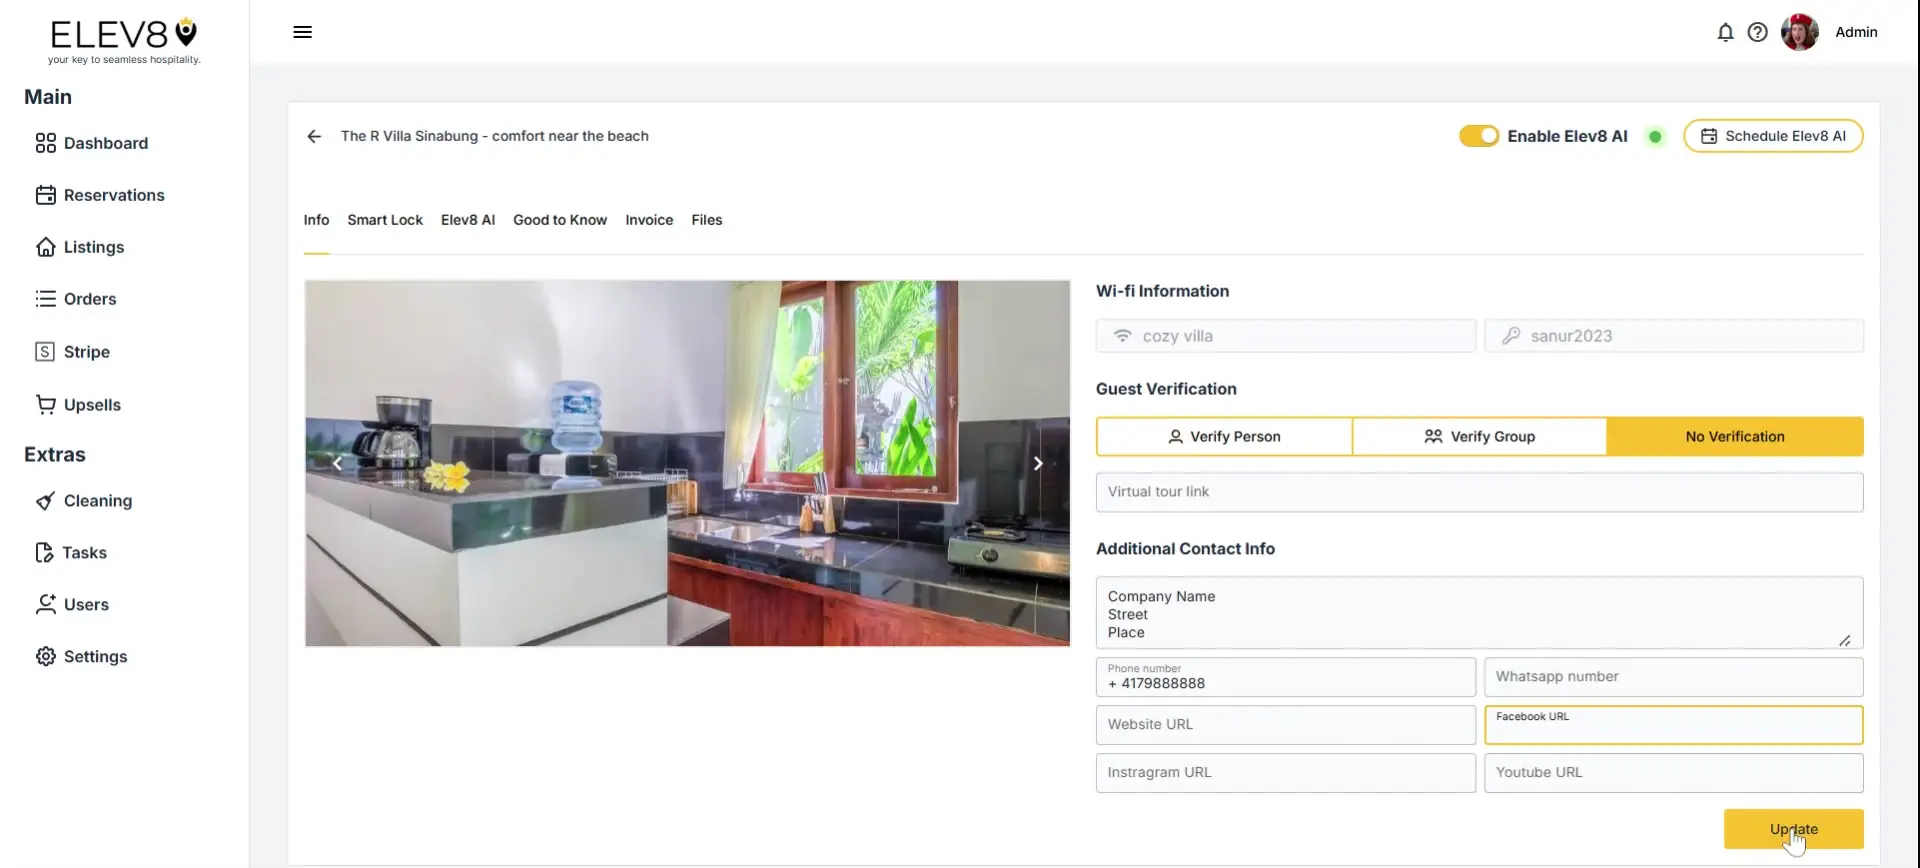
Task: Click the kitchen photo in the carousel
Action: click(687, 463)
